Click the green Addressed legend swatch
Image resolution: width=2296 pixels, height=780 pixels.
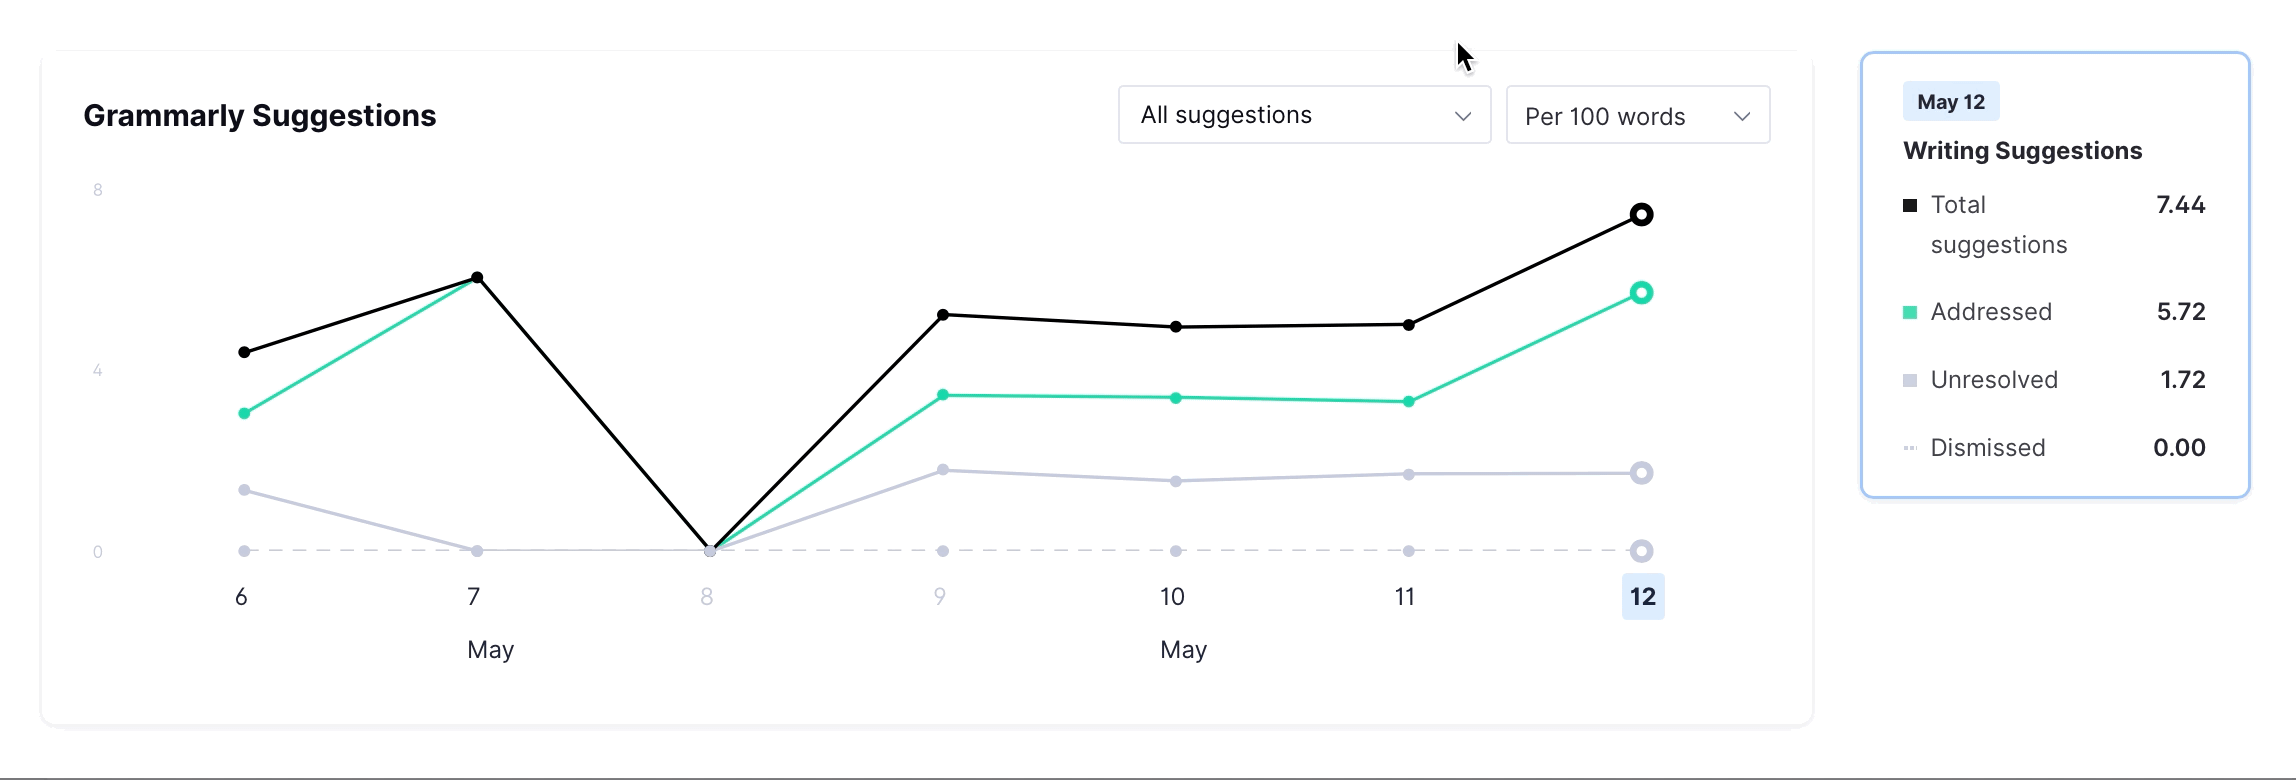point(1910,312)
